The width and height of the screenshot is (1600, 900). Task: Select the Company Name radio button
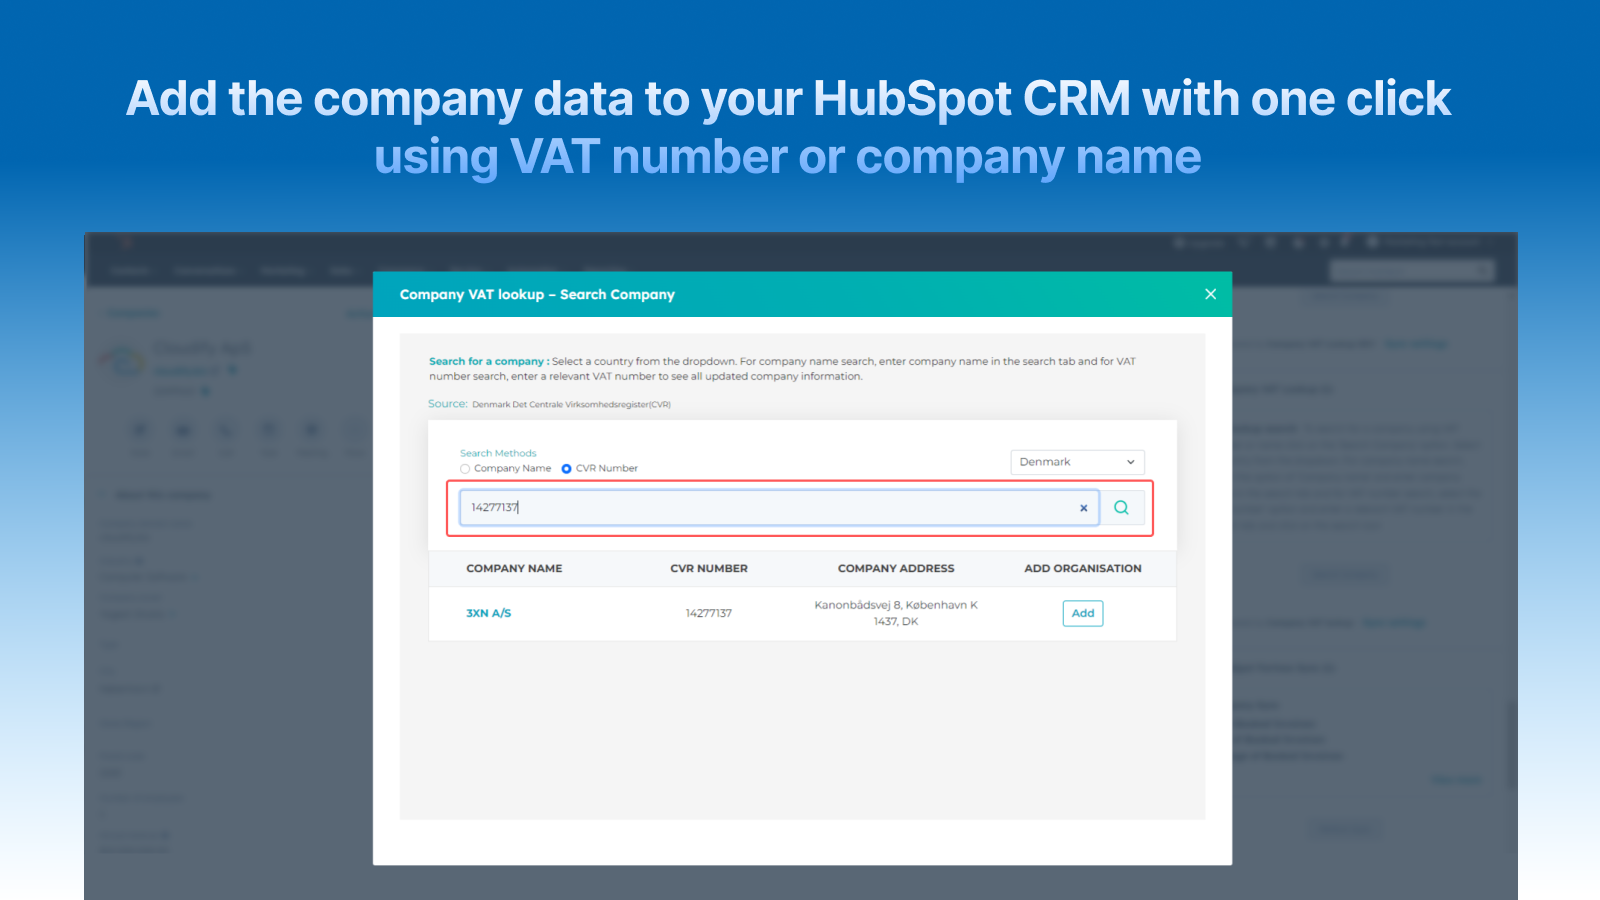pos(465,468)
